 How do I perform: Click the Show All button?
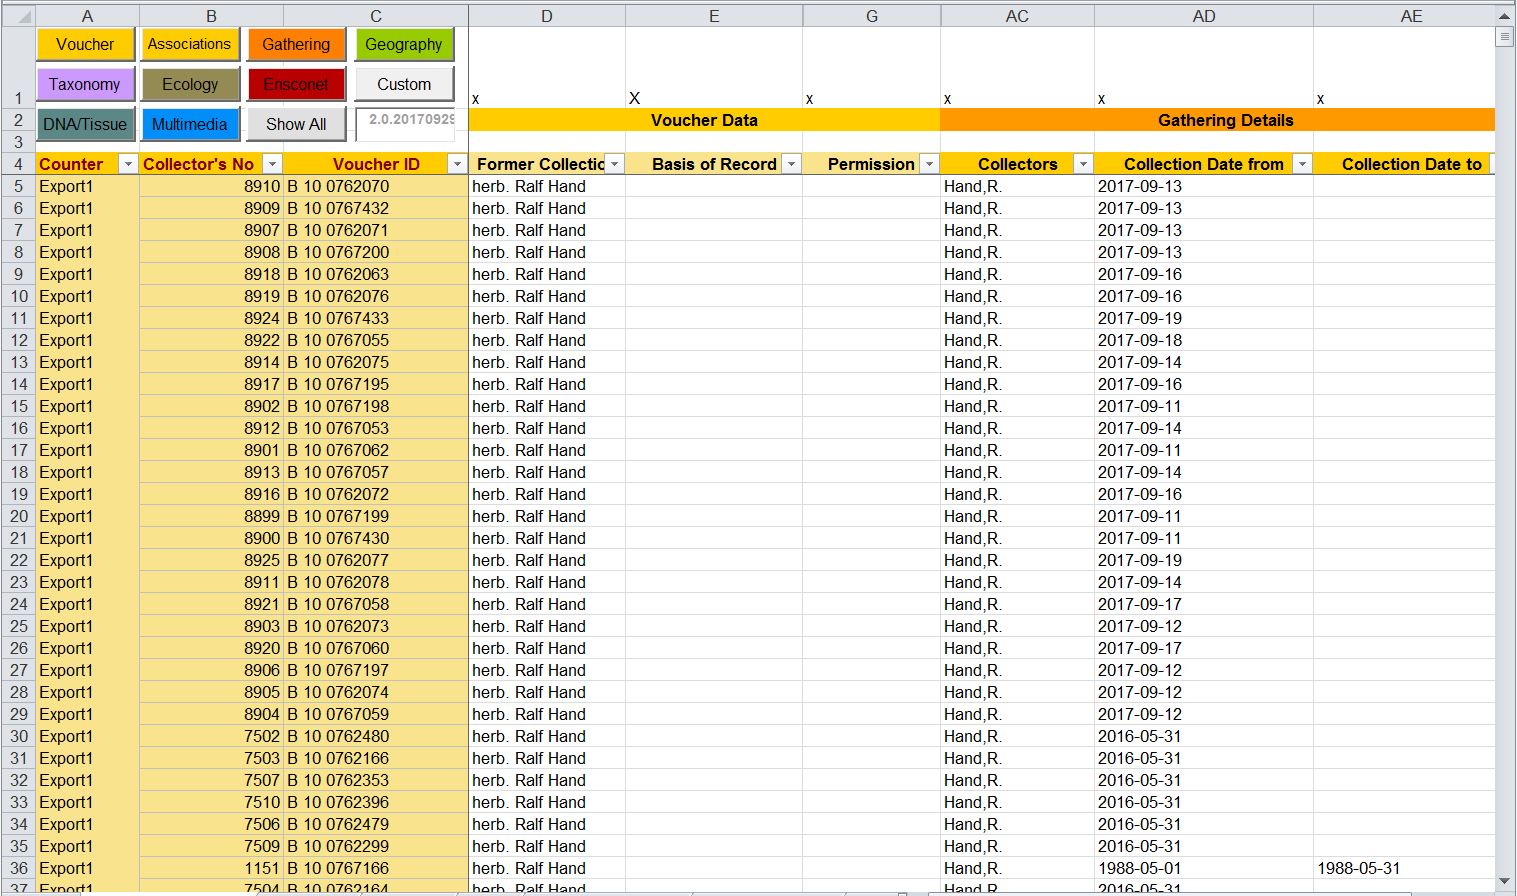(x=296, y=125)
